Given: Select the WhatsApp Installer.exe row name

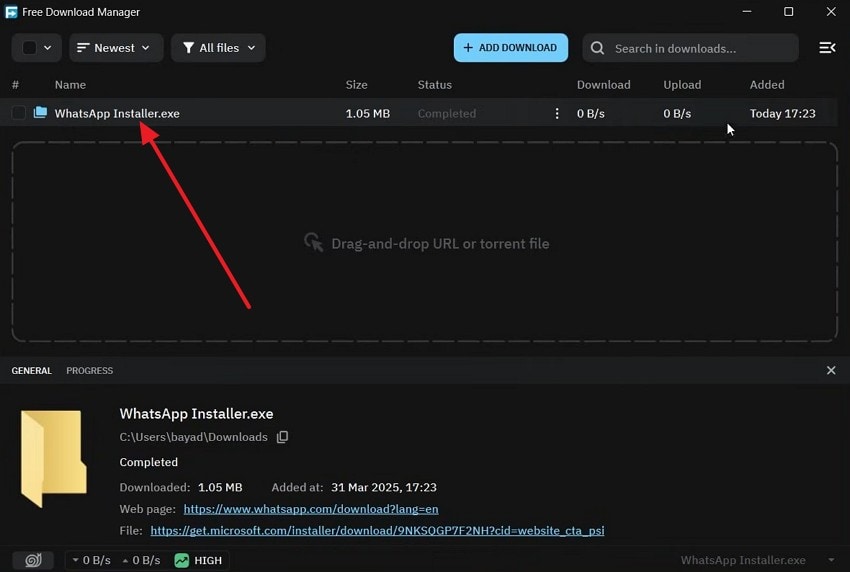Looking at the screenshot, I should pos(117,113).
